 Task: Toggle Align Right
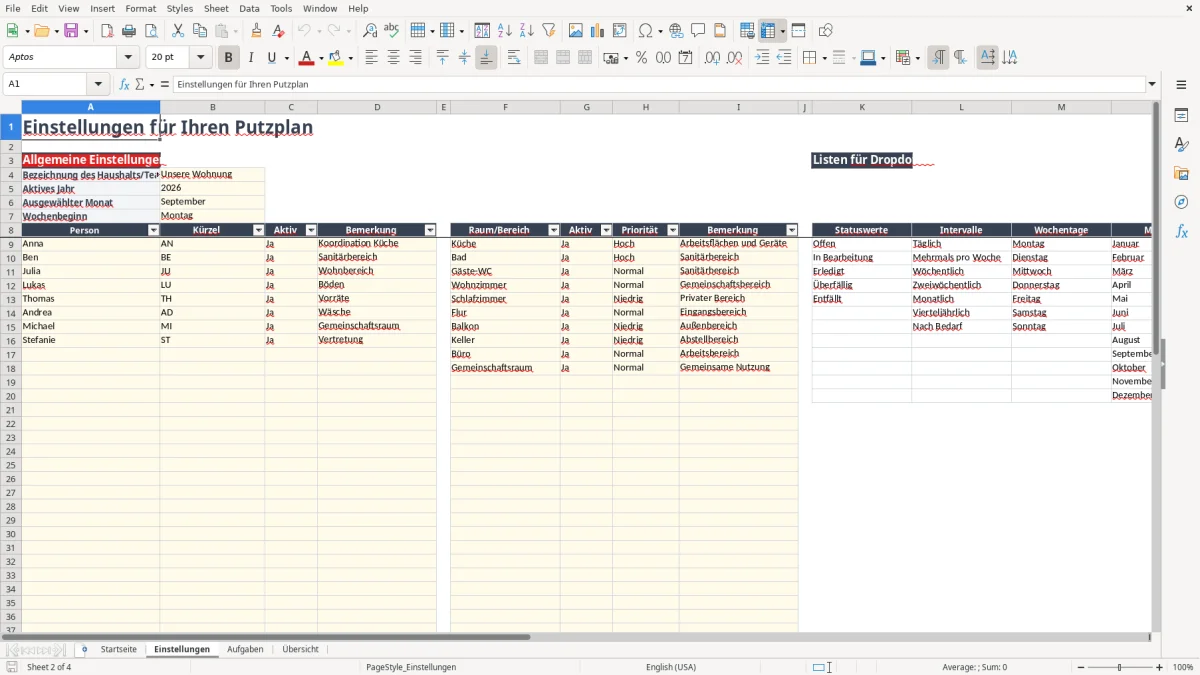(x=416, y=58)
